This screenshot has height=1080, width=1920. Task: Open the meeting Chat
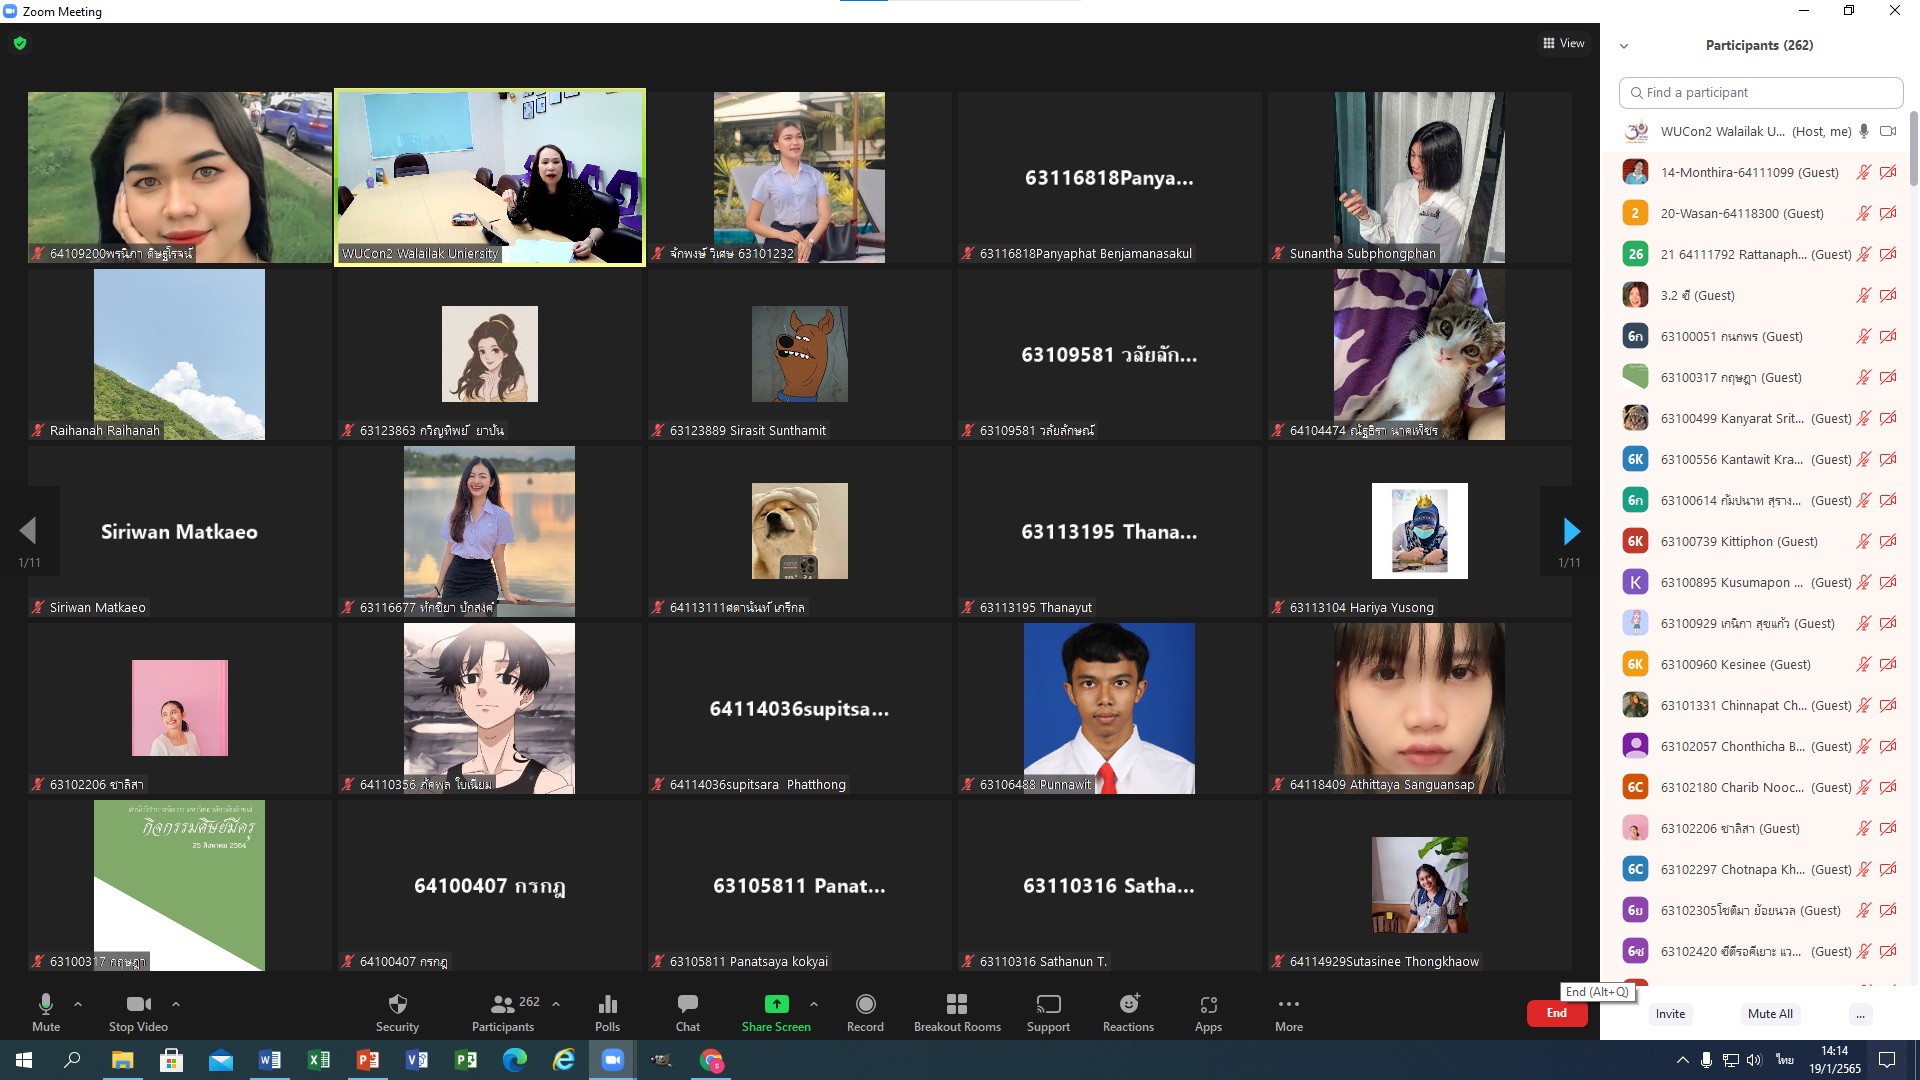[x=687, y=1012]
